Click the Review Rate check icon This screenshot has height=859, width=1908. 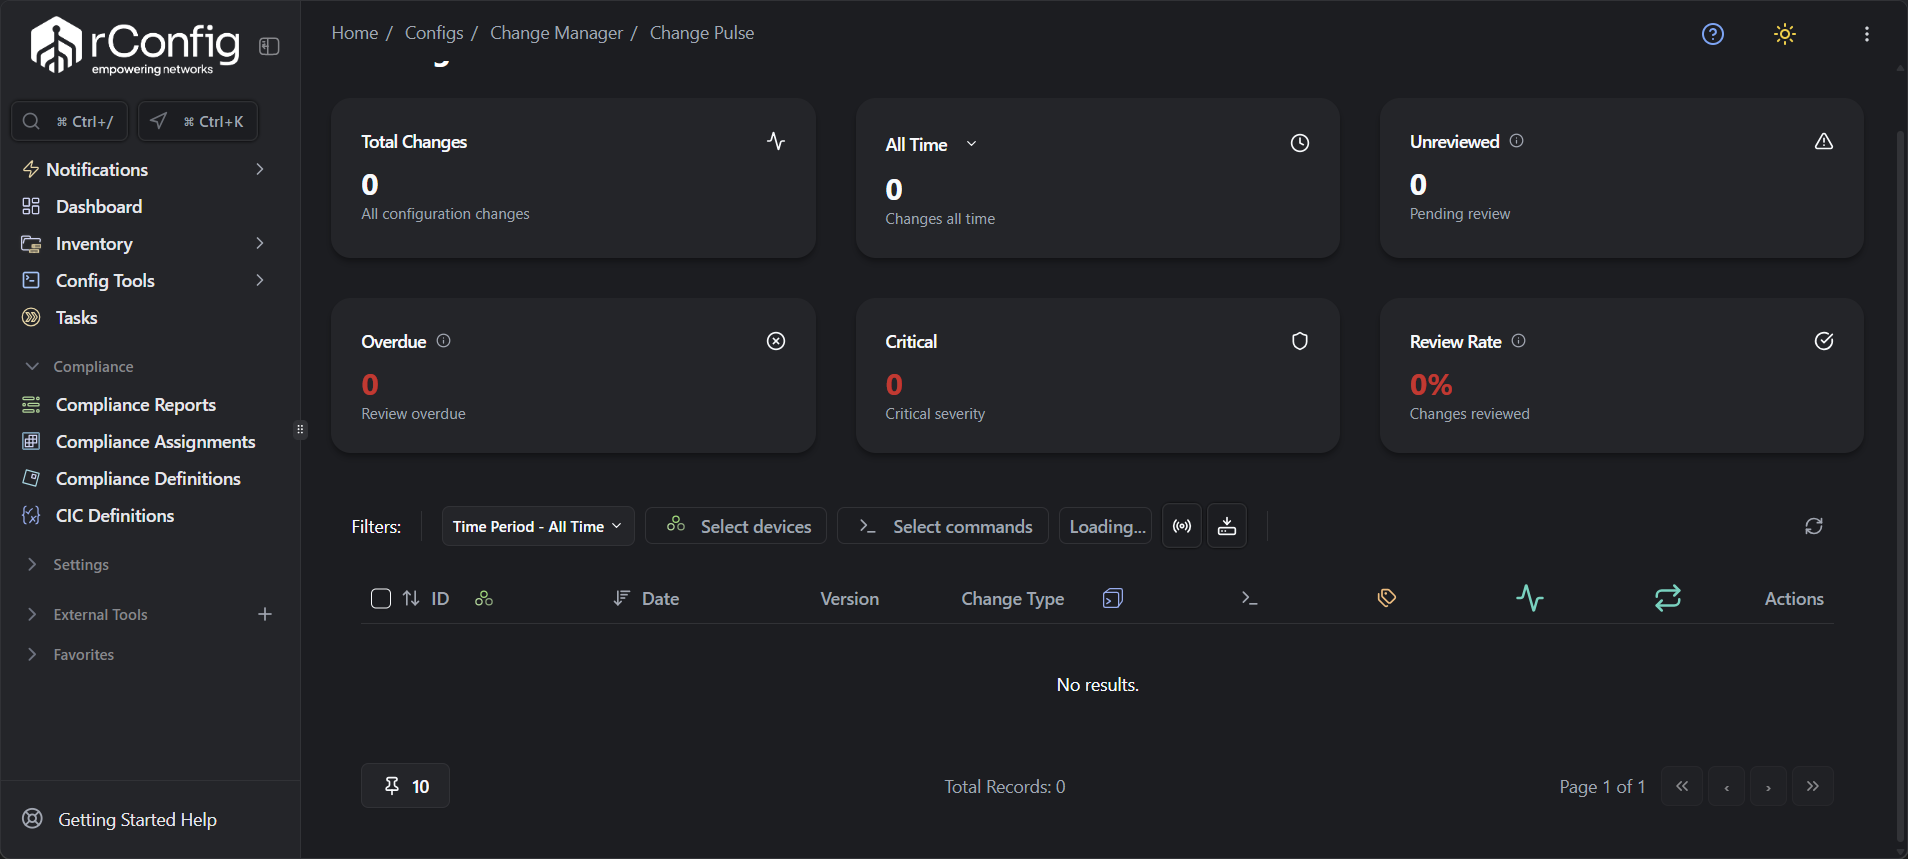[x=1824, y=341]
